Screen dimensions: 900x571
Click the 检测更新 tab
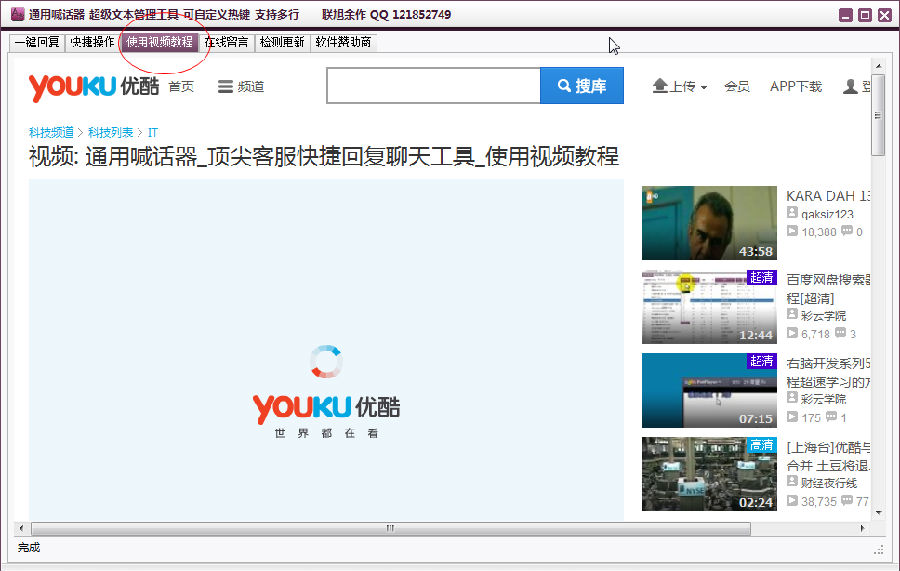click(282, 42)
